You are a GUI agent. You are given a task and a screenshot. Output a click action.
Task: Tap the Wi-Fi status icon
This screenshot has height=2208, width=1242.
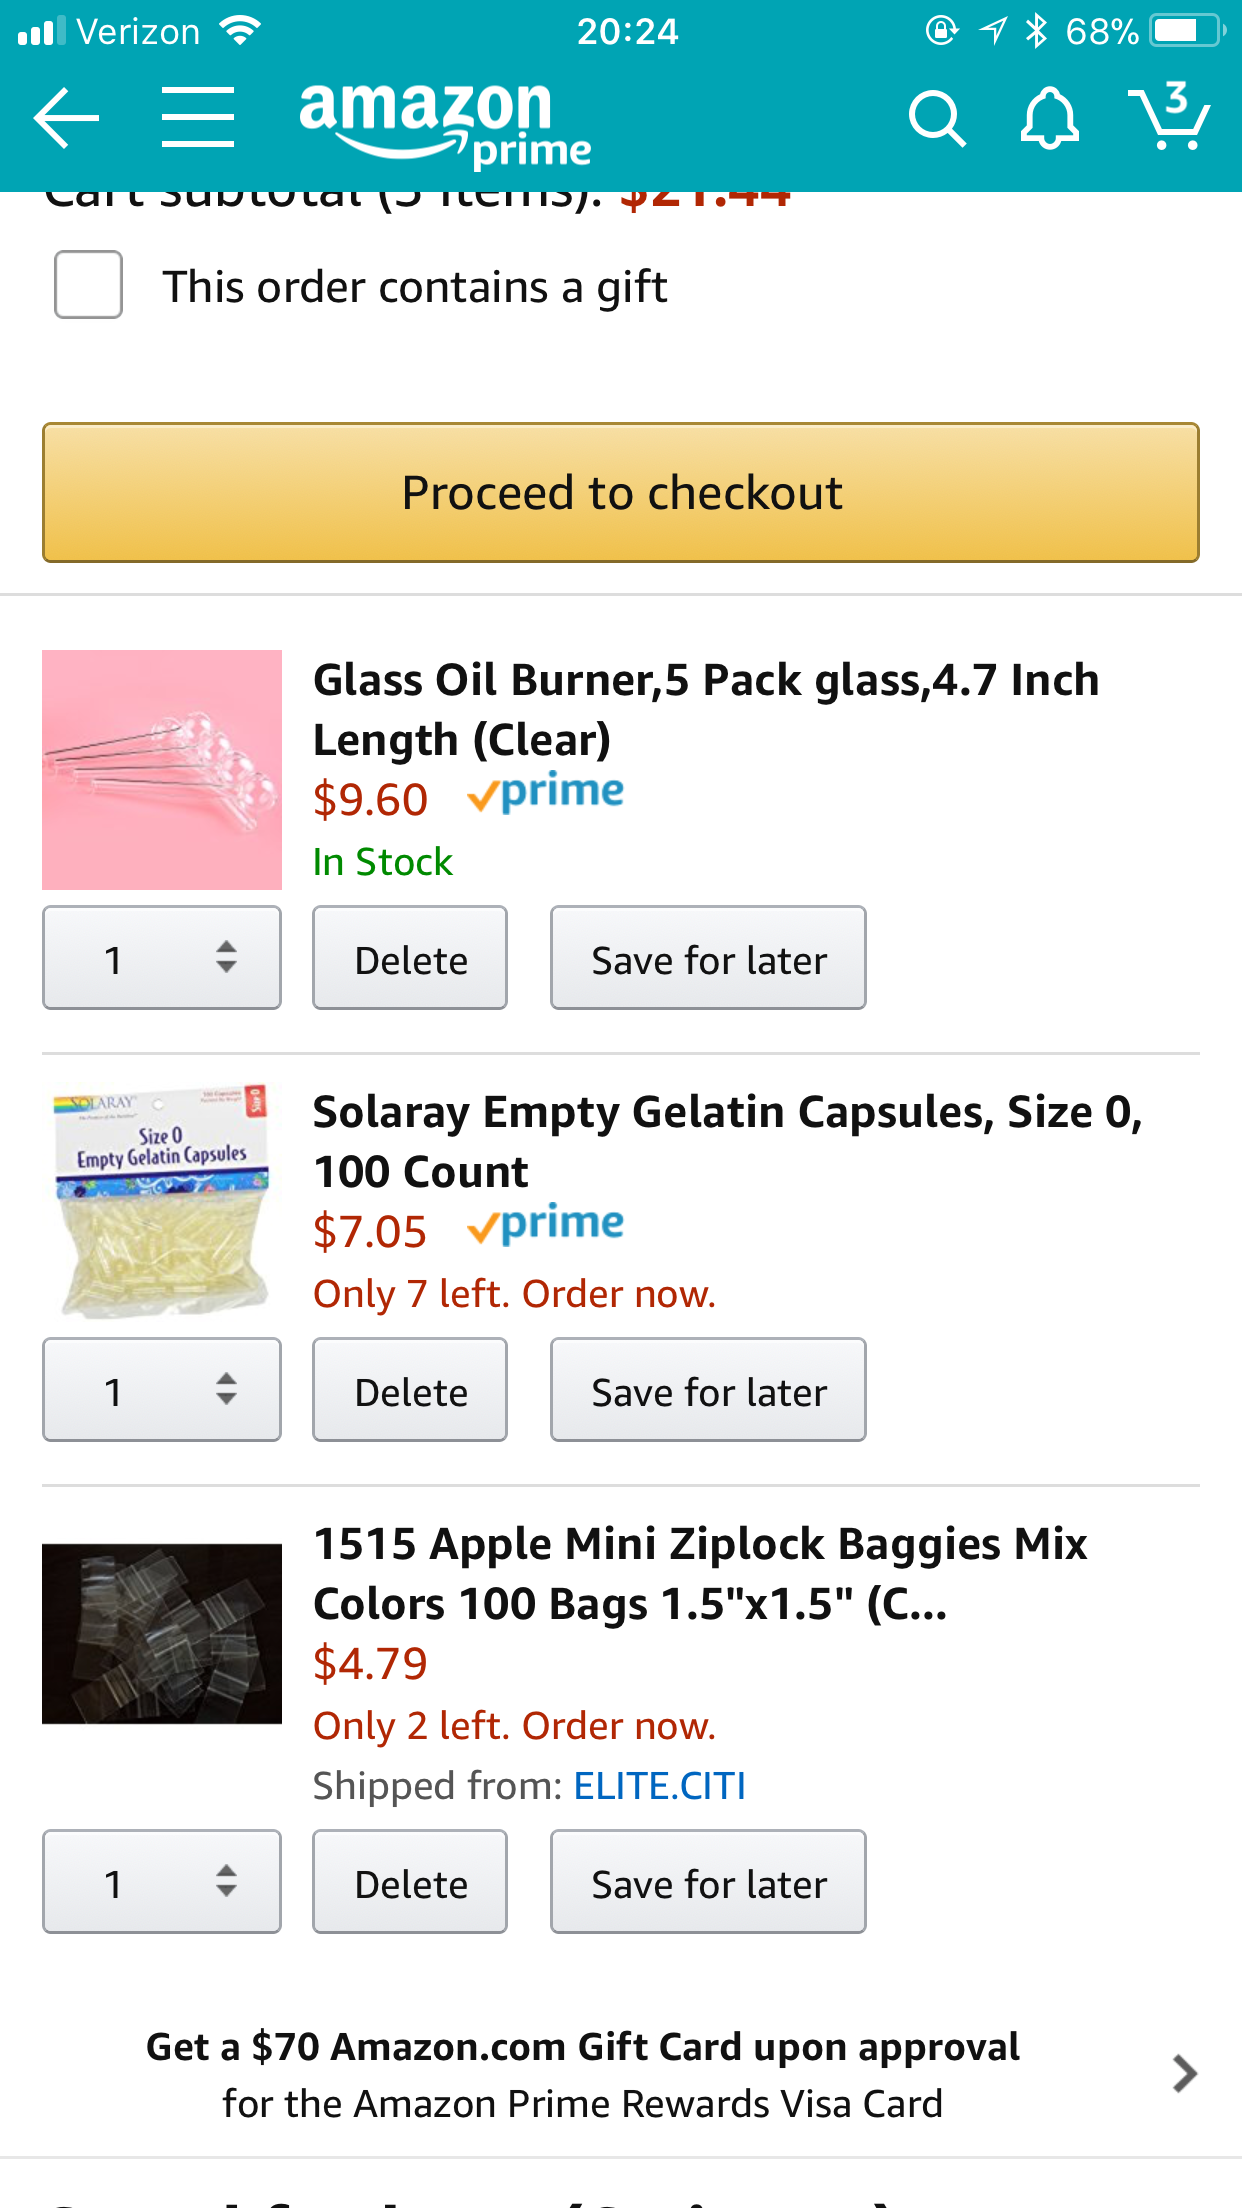[x=240, y=31]
